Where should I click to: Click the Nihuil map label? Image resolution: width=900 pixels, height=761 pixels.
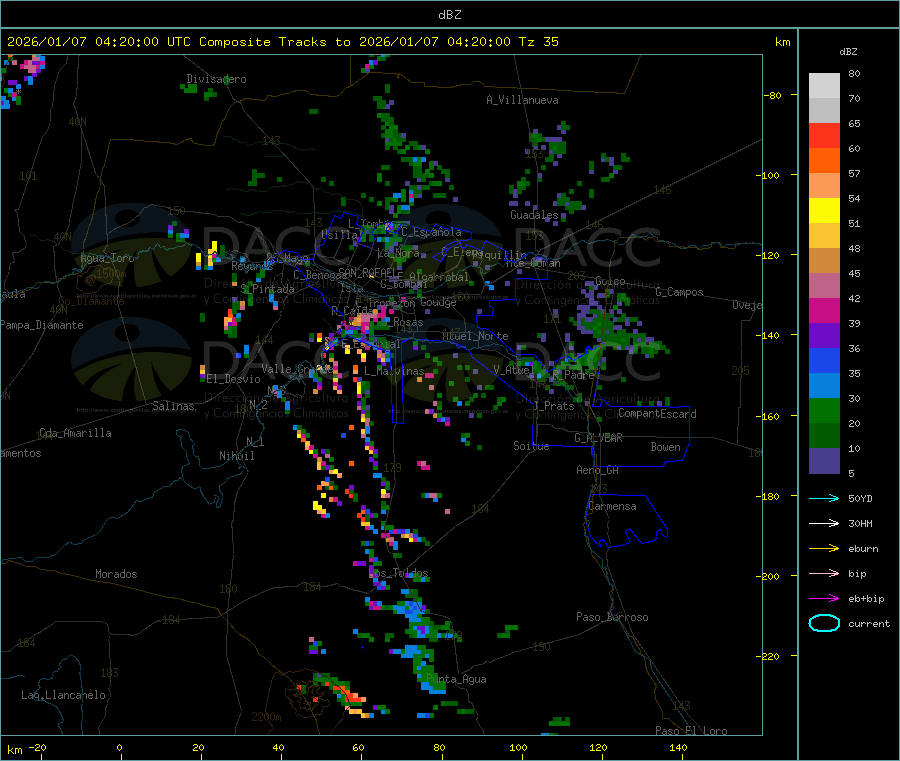(236, 456)
